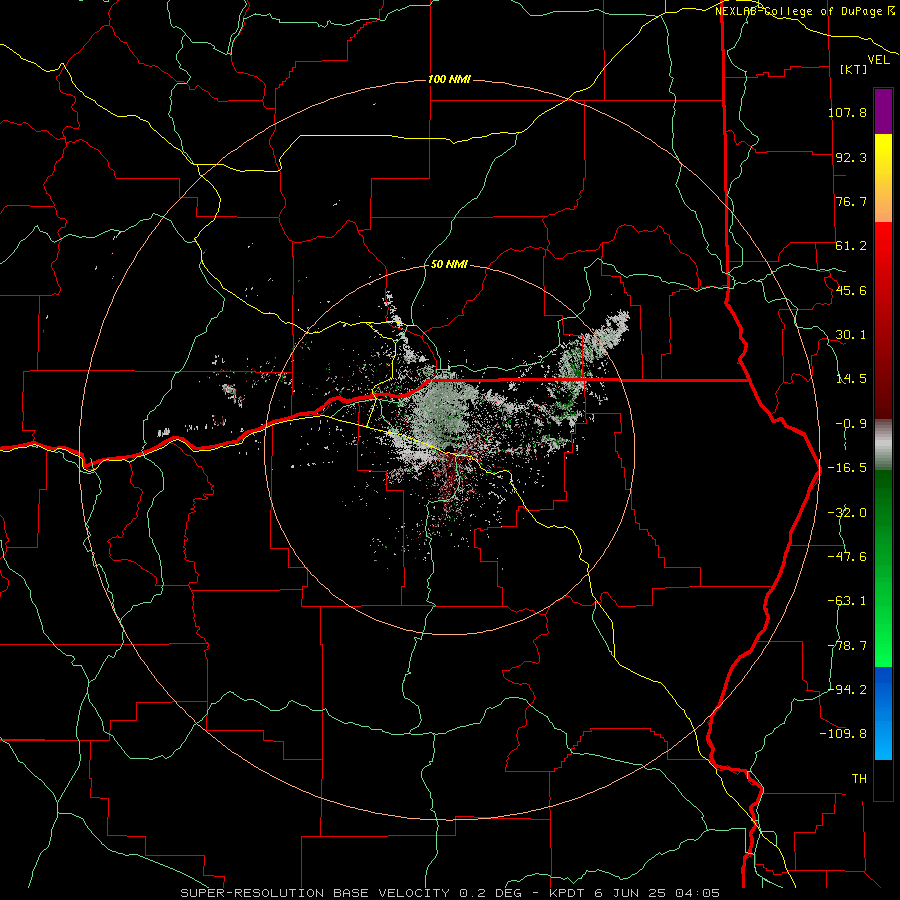Pick the gray near-zero segment of the color bar
The width and height of the screenshot is (900, 900).
883,445
